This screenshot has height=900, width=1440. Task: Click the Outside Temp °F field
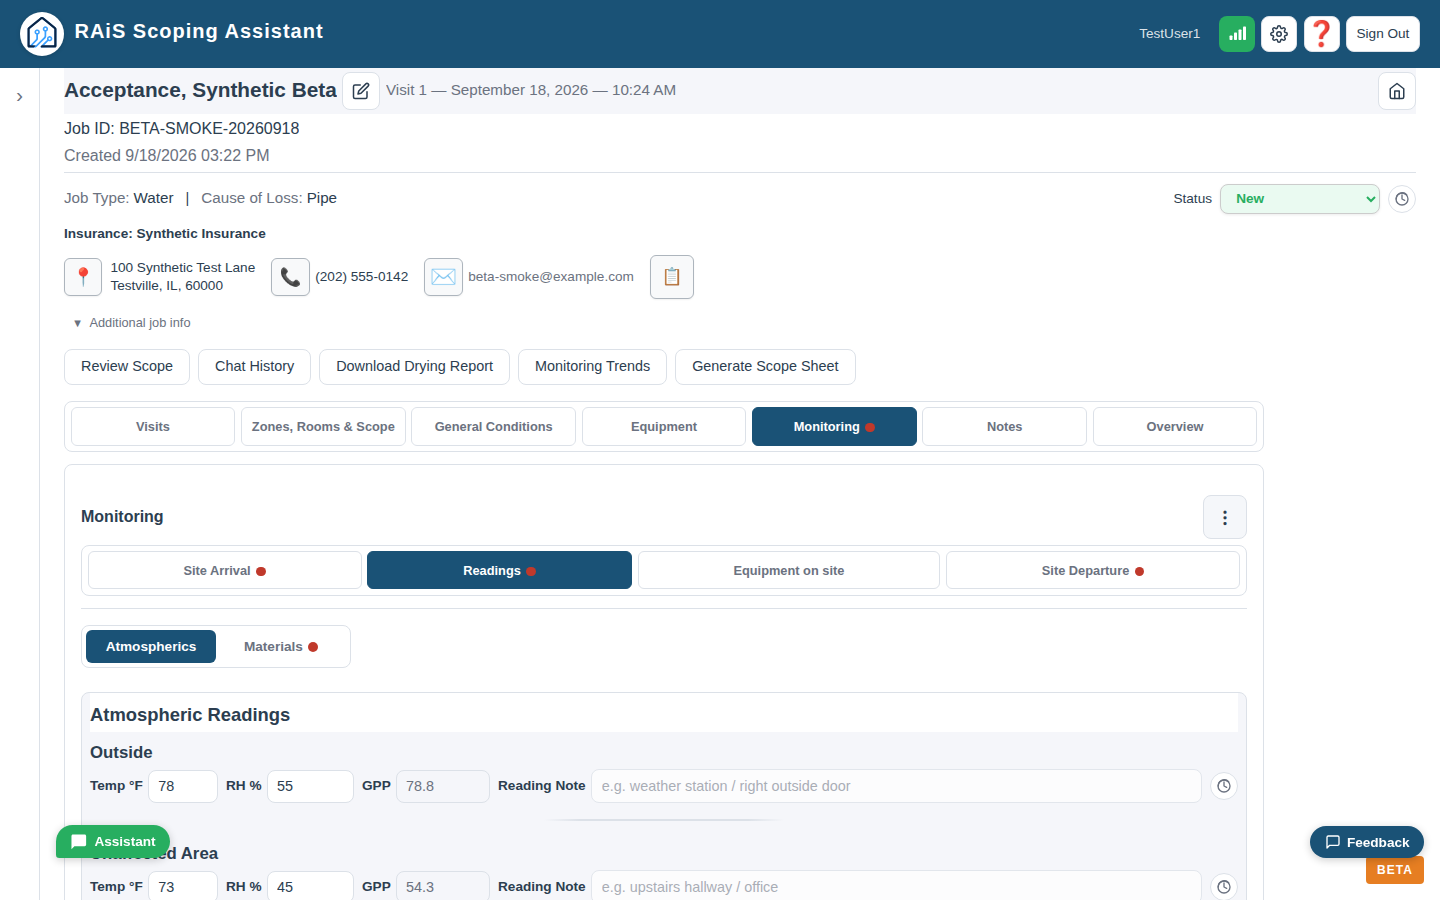183,787
